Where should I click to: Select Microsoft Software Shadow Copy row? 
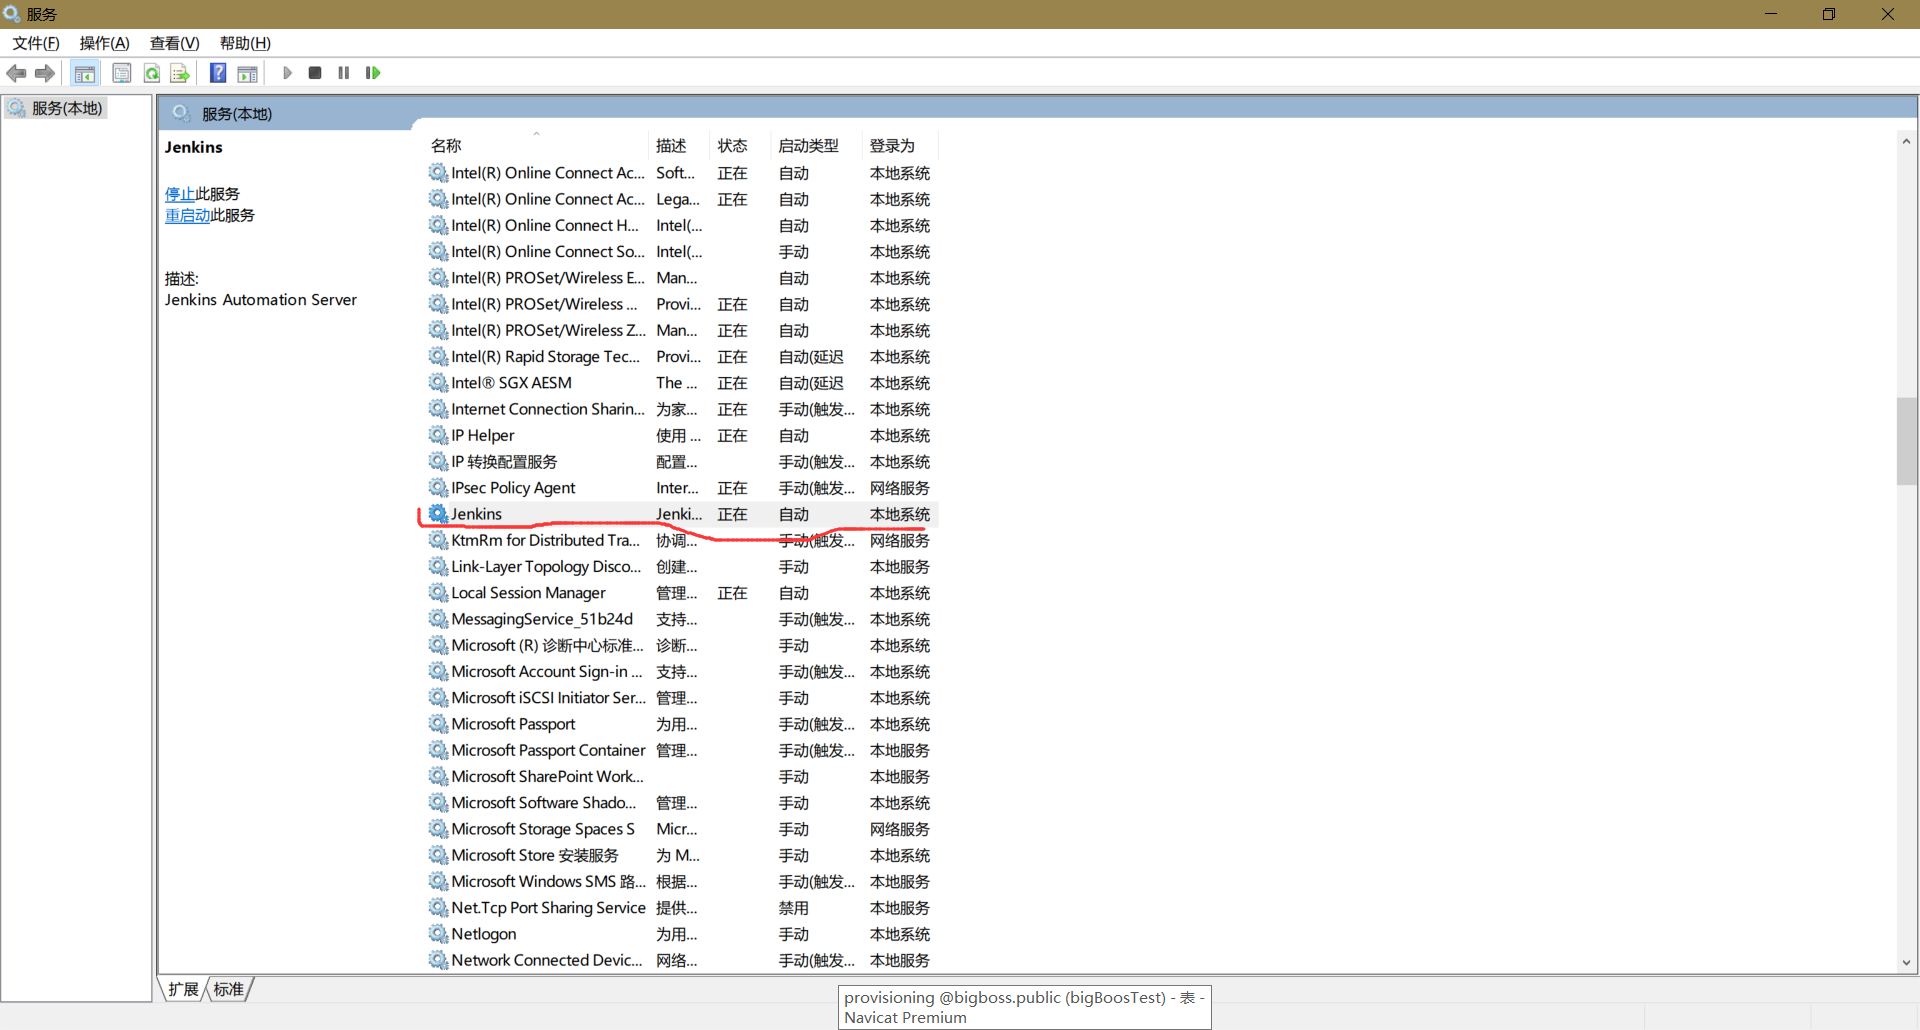click(x=683, y=803)
